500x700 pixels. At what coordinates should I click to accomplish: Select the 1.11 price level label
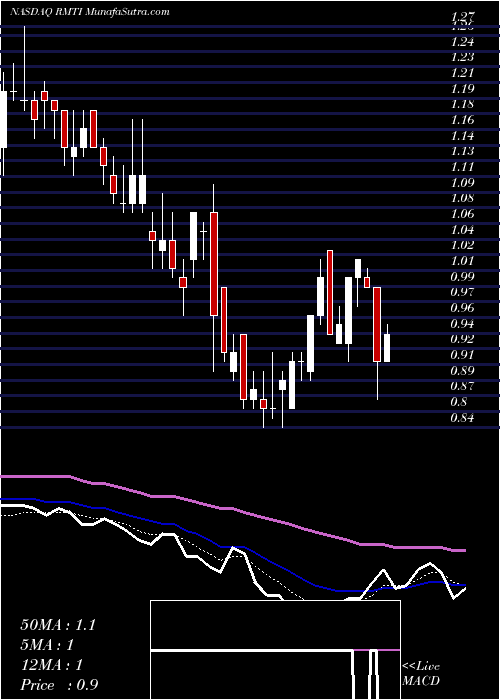point(463,167)
